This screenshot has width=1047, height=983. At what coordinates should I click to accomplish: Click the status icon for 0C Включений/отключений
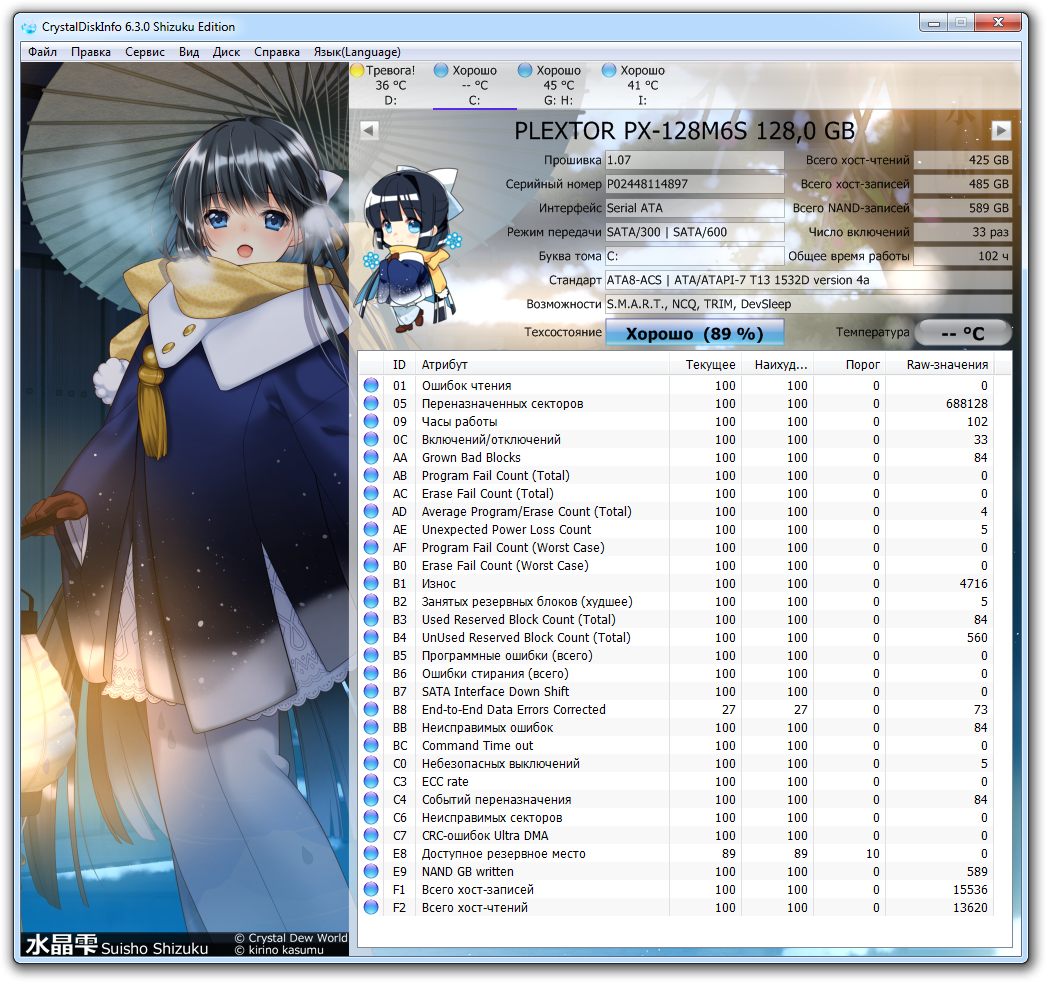point(371,439)
